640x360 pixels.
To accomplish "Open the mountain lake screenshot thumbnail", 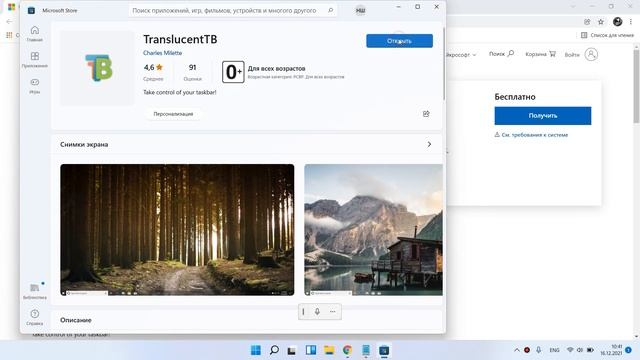I will coord(373,230).
